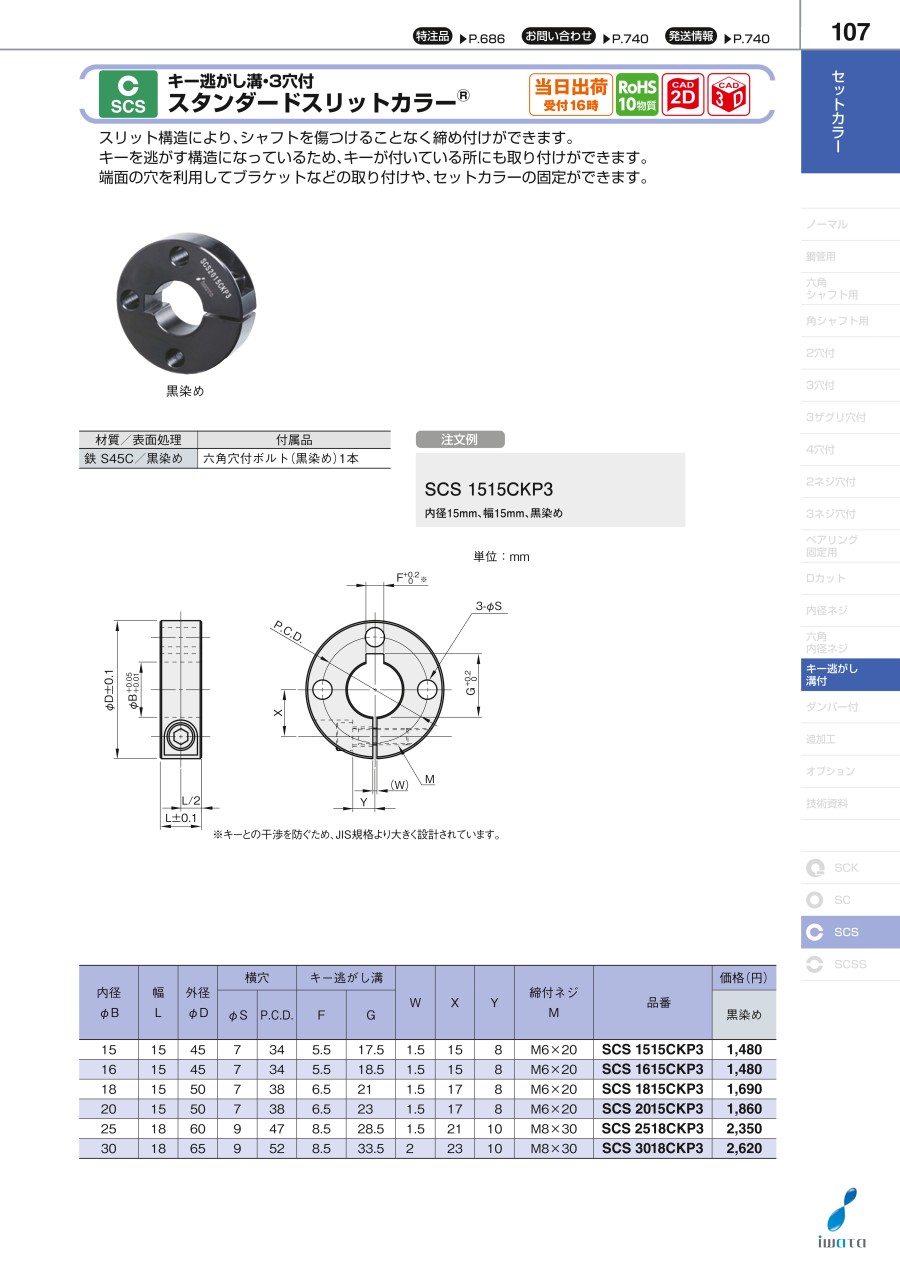Viewport: 900px width, 1272px height.
Task: Select the SCSS collar icon in sidebar
Action: pyautogui.click(x=815, y=964)
